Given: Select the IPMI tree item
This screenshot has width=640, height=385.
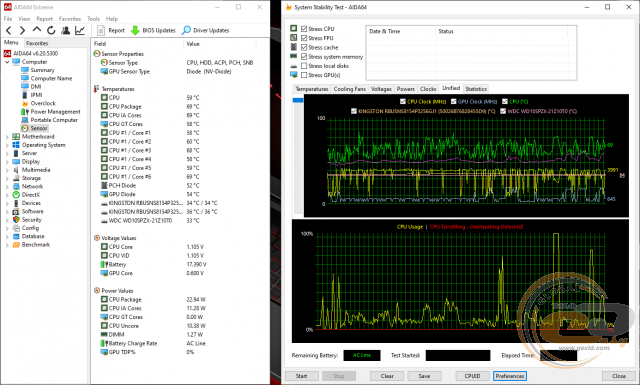Looking at the screenshot, I should pyautogui.click(x=37, y=95).
